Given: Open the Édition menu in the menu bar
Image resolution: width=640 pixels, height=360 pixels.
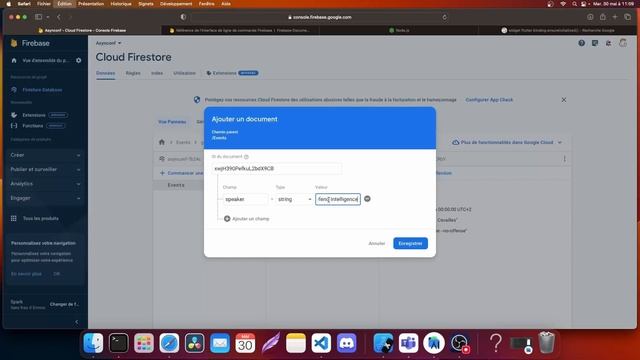Looking at the screenshot, I should (64, 4).
